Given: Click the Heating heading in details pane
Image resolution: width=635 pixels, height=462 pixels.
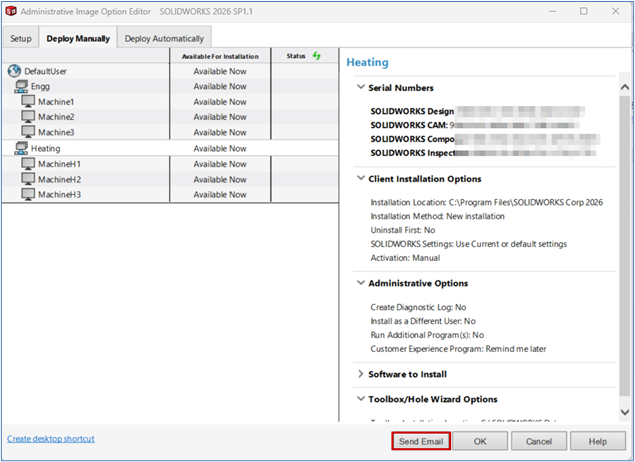Looking at the screenshot, I should pyautogui.click(x=367, y=62).
